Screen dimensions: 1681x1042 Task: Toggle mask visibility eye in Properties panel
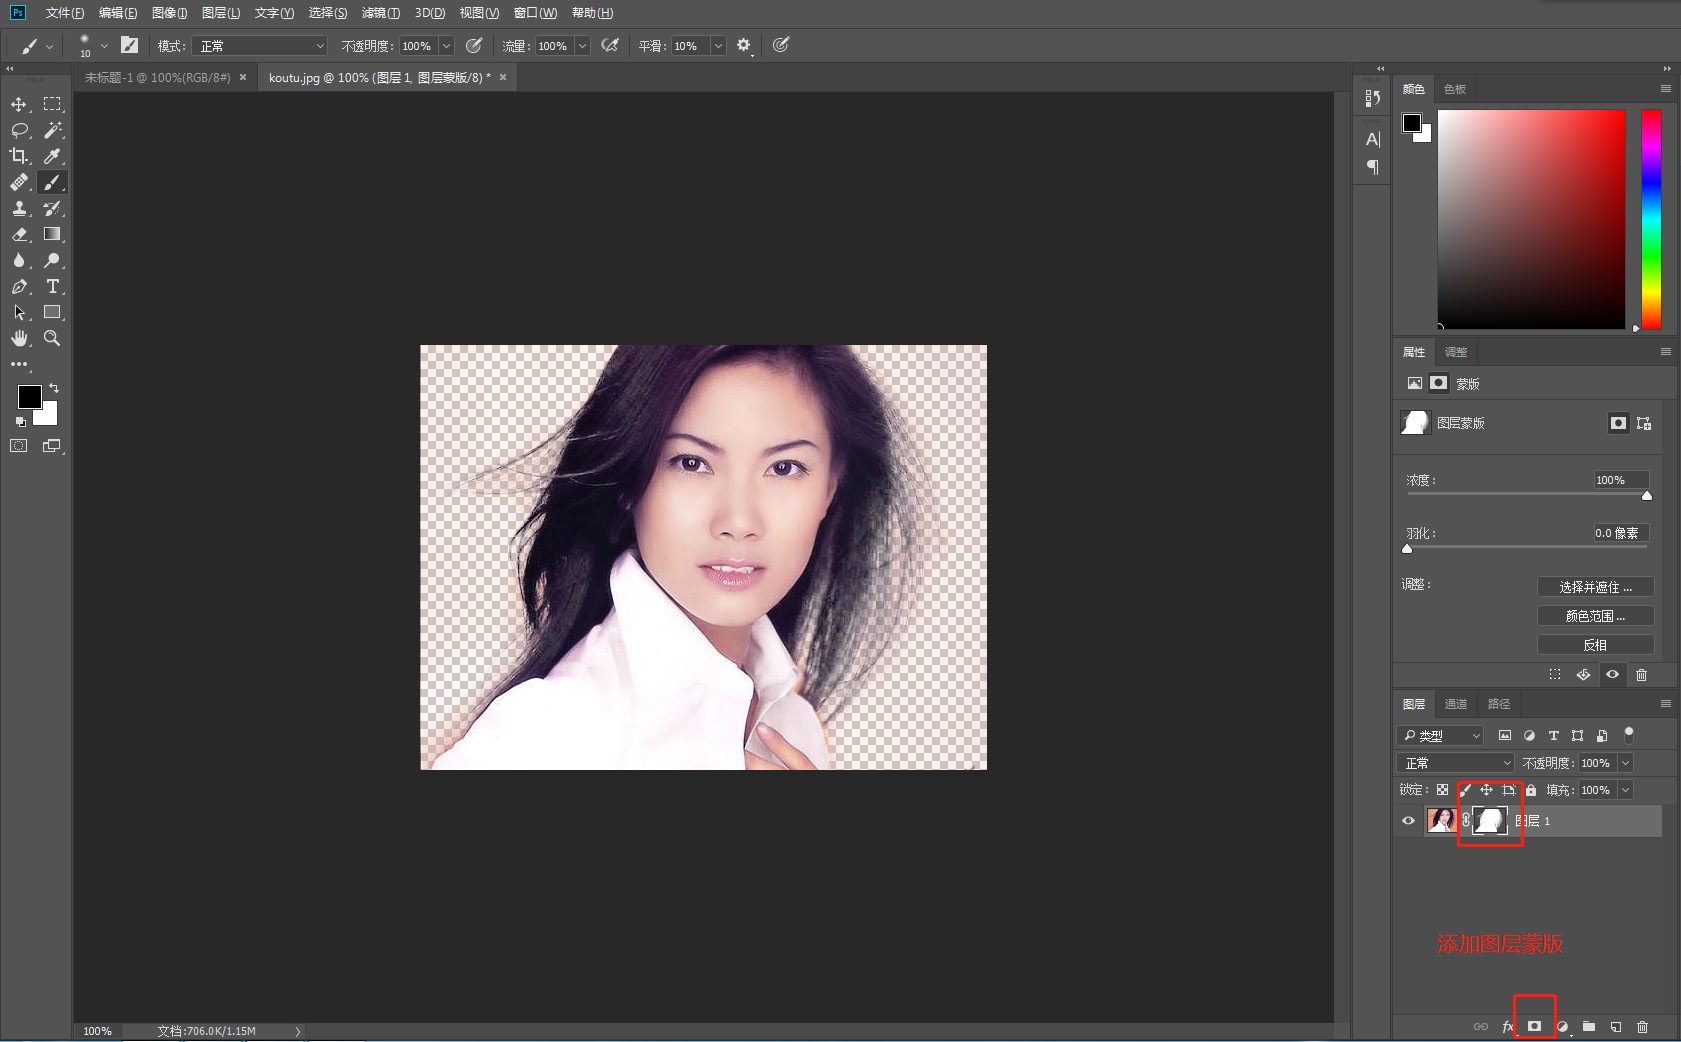pyautogui.click(x=1612, y=674)
